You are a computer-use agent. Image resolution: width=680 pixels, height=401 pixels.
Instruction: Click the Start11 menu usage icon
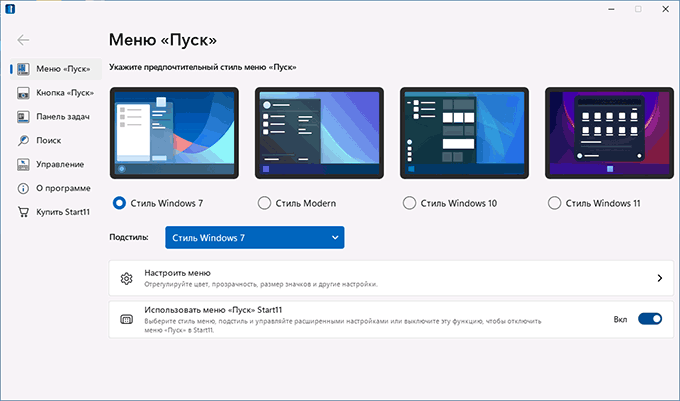(126, 319)
